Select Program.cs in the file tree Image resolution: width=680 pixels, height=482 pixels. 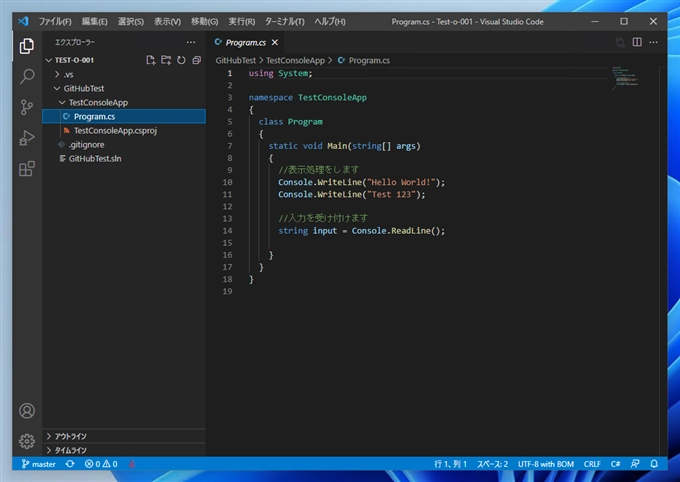coord(124,116)
